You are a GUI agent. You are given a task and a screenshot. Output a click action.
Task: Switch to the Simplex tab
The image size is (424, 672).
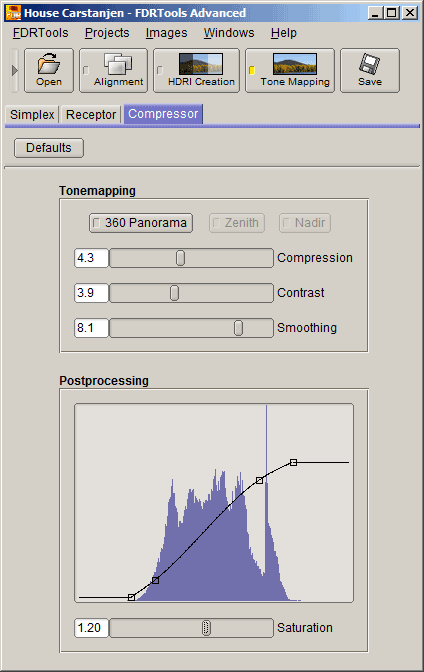click(x=32, y=115)
